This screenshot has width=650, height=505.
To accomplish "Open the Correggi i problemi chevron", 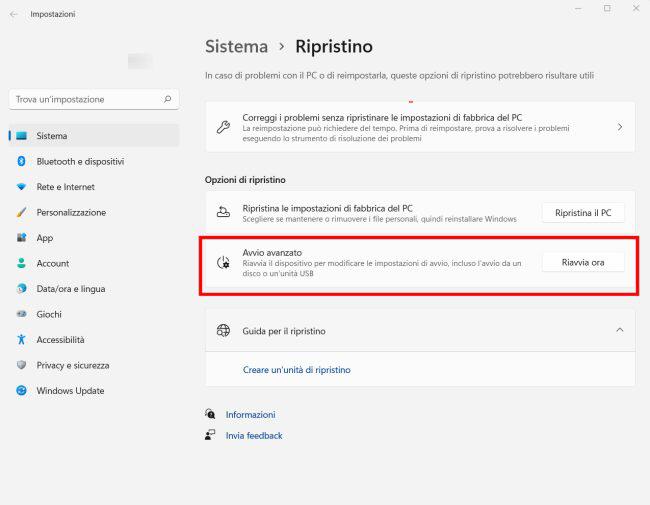I will coord(619,128).
